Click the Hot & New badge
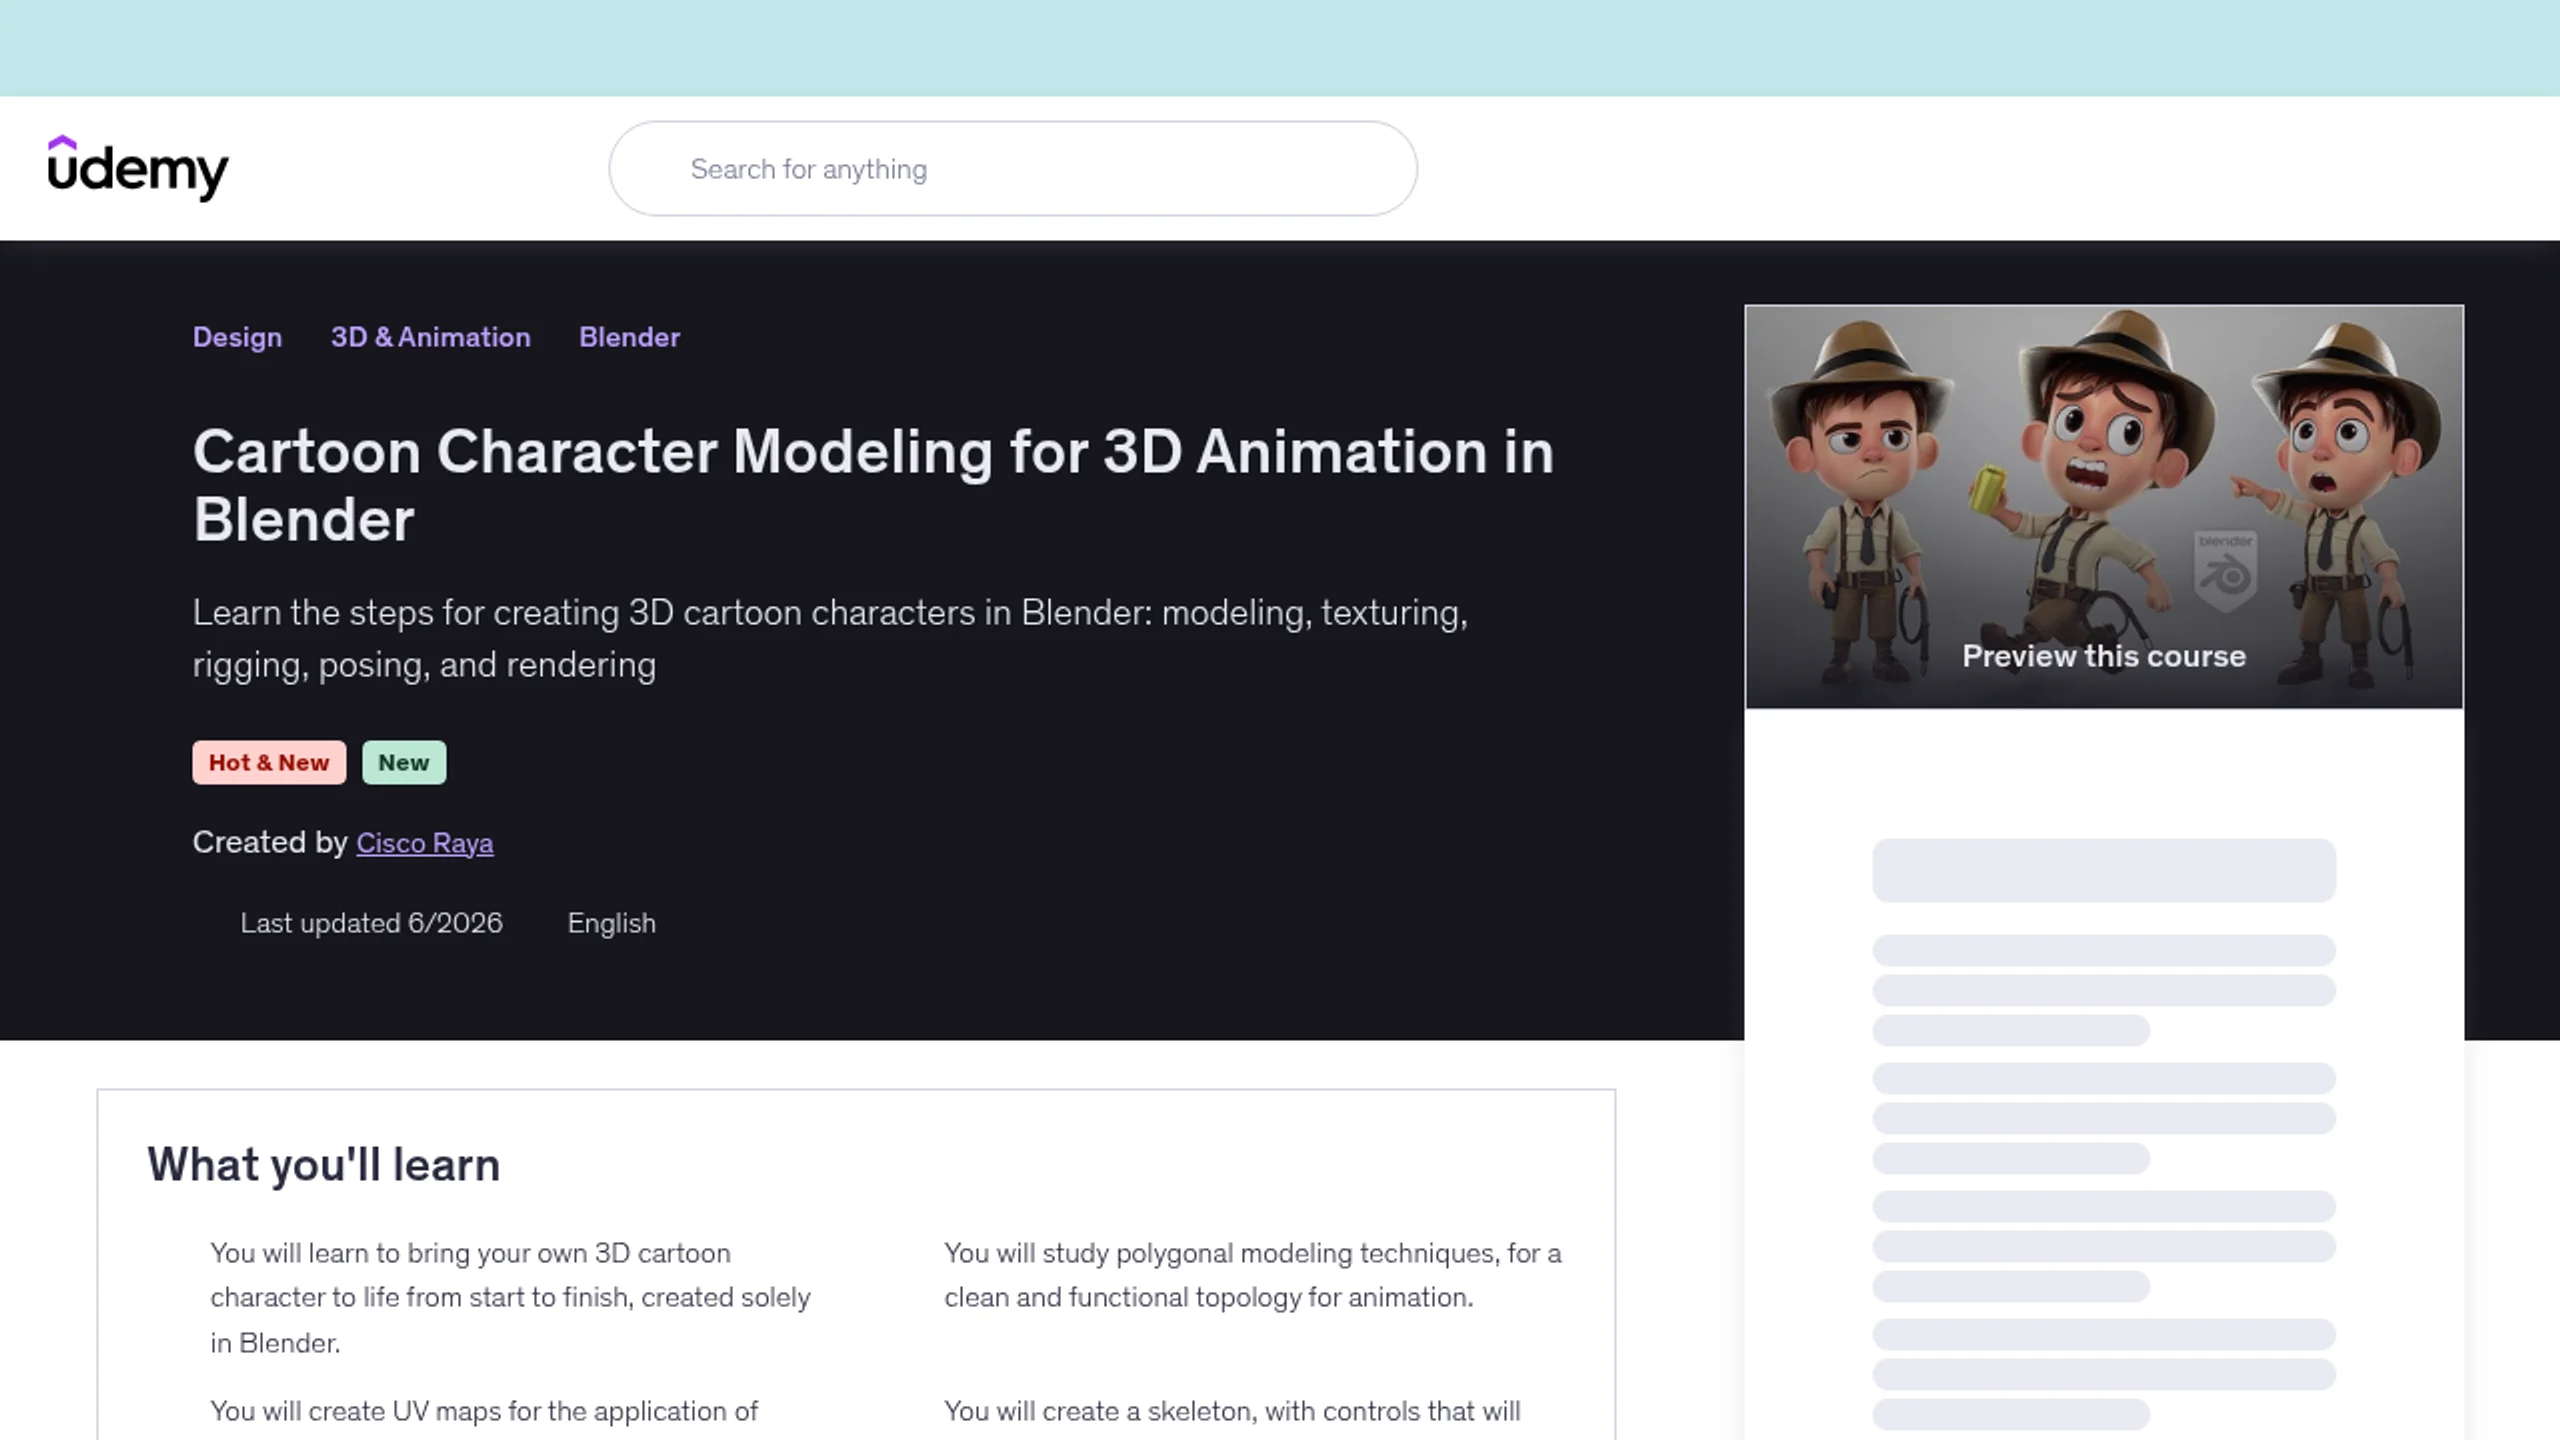Viewport: 2560px width, 1440px height. tap(269, 762)
